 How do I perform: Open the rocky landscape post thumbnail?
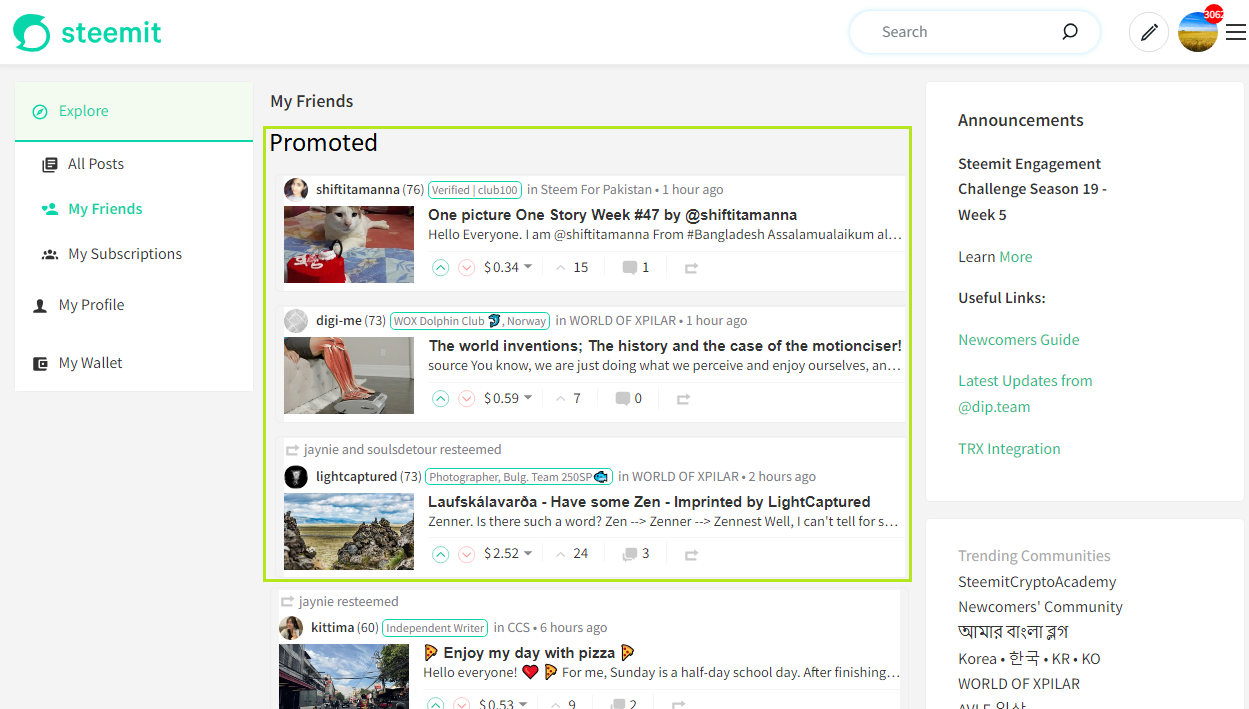(349, 532)
